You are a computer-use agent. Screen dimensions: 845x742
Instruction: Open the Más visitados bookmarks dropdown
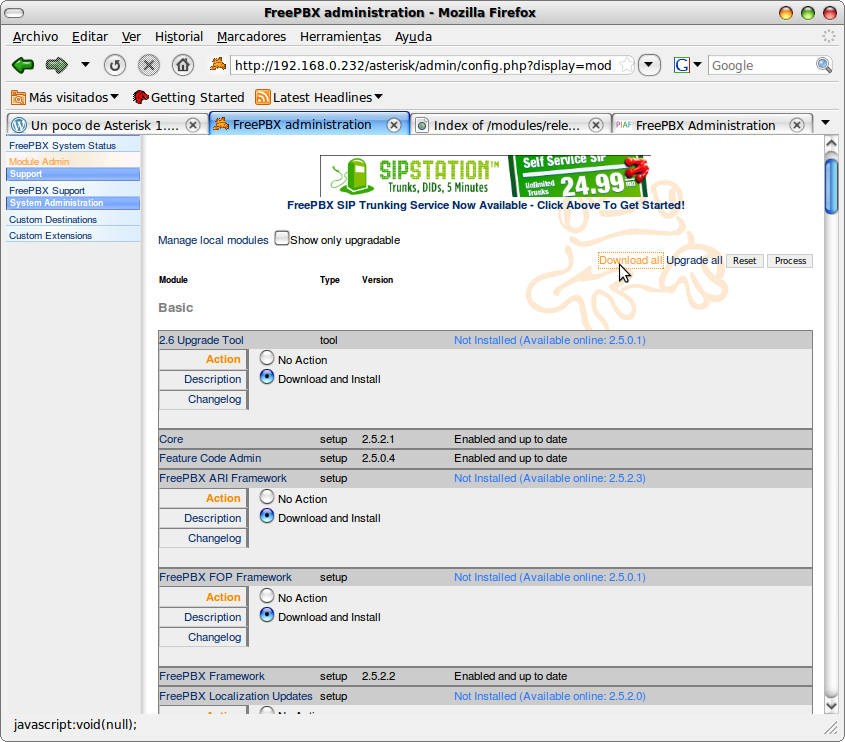coord(65,97)
